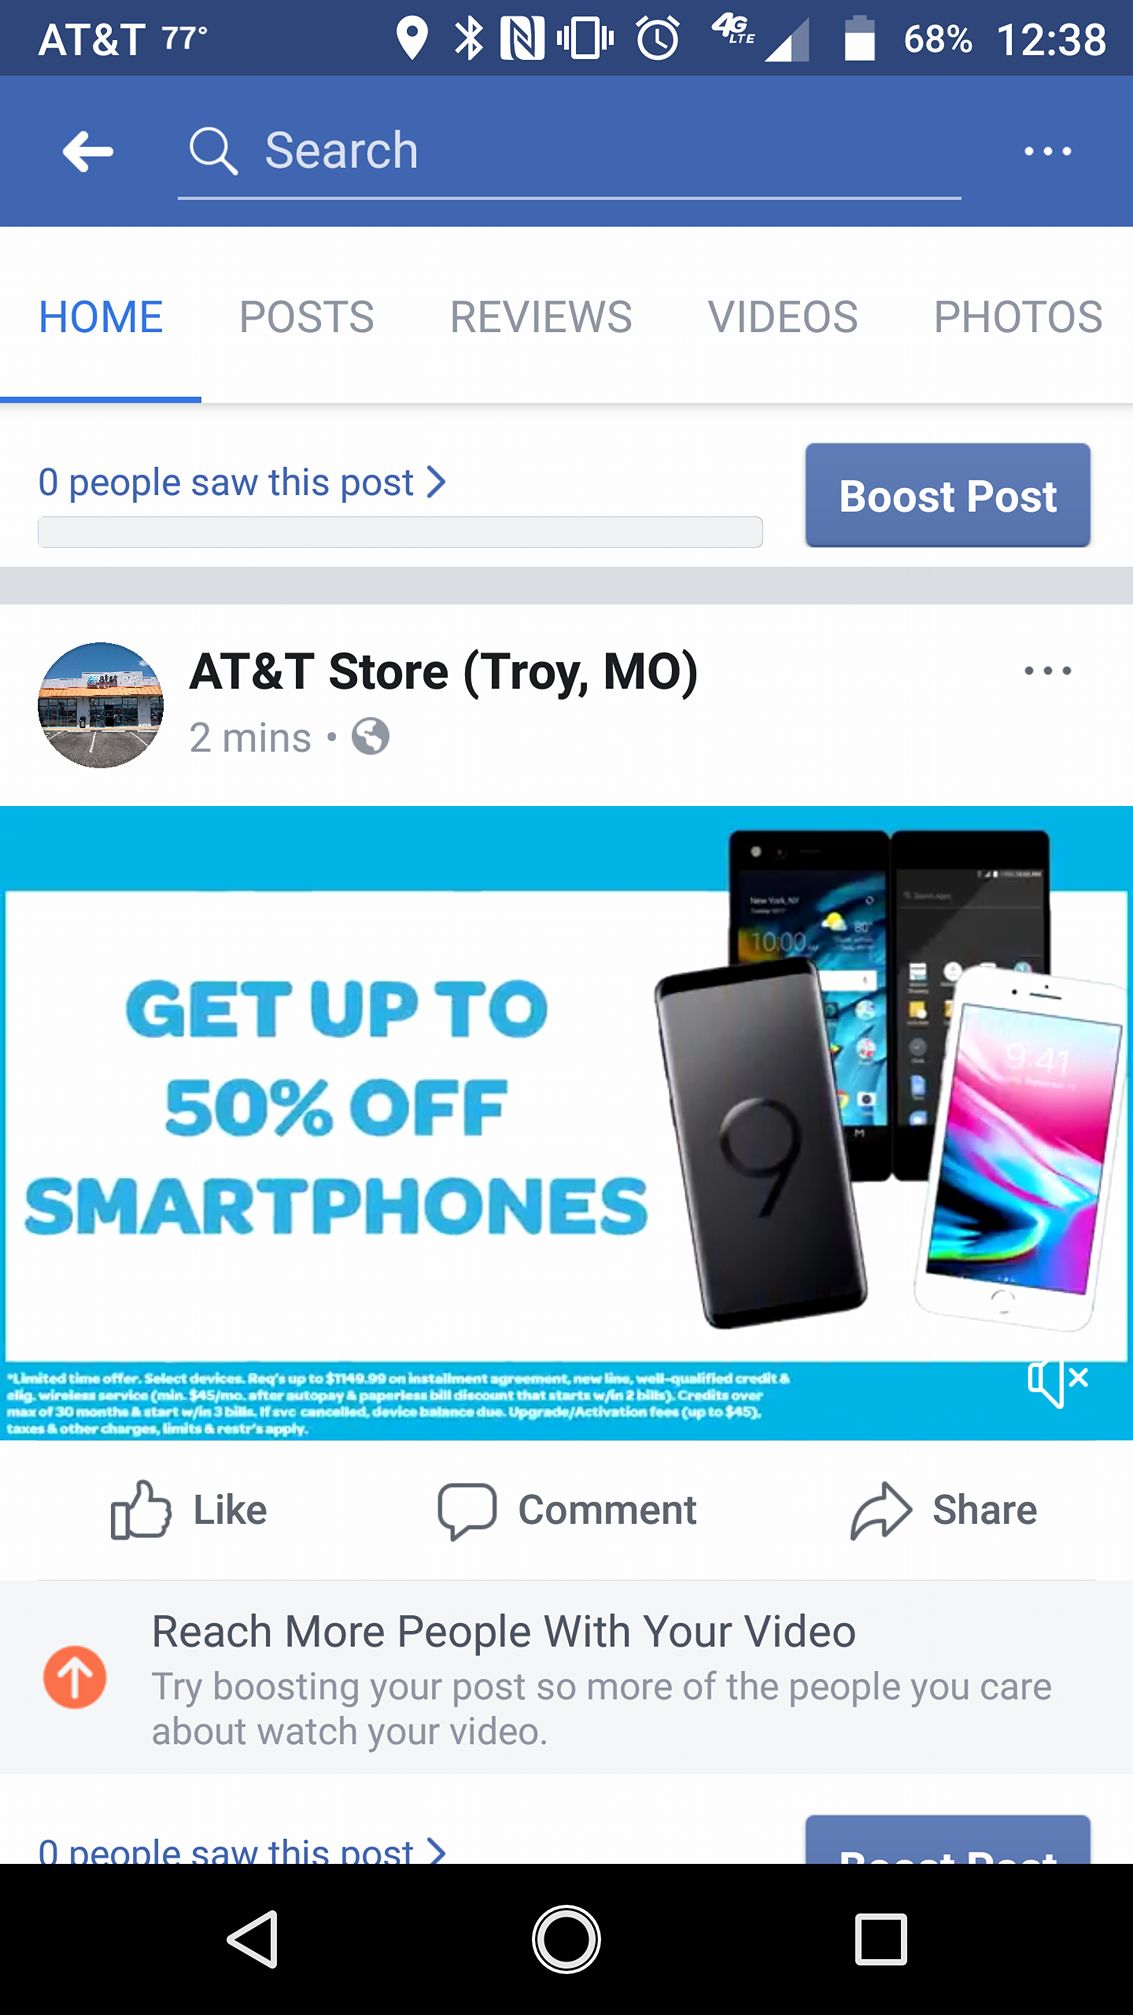This screenshot has width=1133, height=2015.
Task: Tap the orange boost arrow icon
Action: [75, 1677]
